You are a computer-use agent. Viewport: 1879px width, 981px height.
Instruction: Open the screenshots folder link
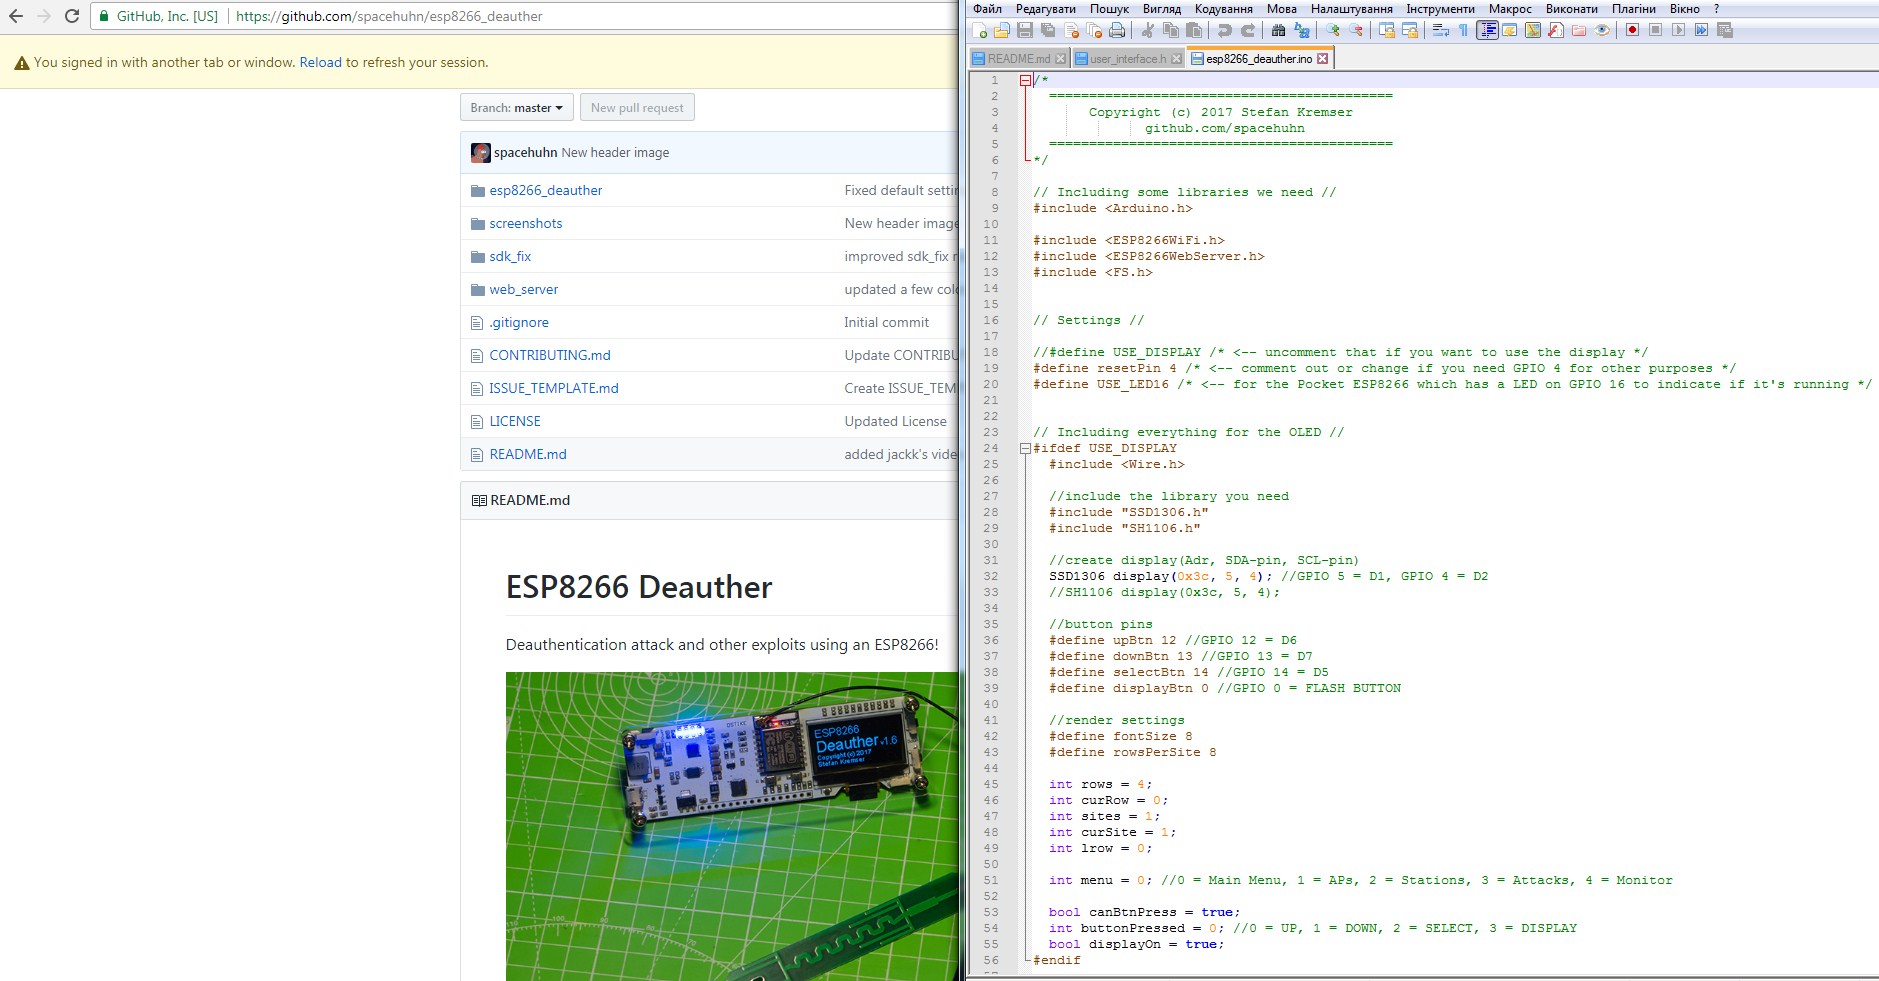(526, 223)
